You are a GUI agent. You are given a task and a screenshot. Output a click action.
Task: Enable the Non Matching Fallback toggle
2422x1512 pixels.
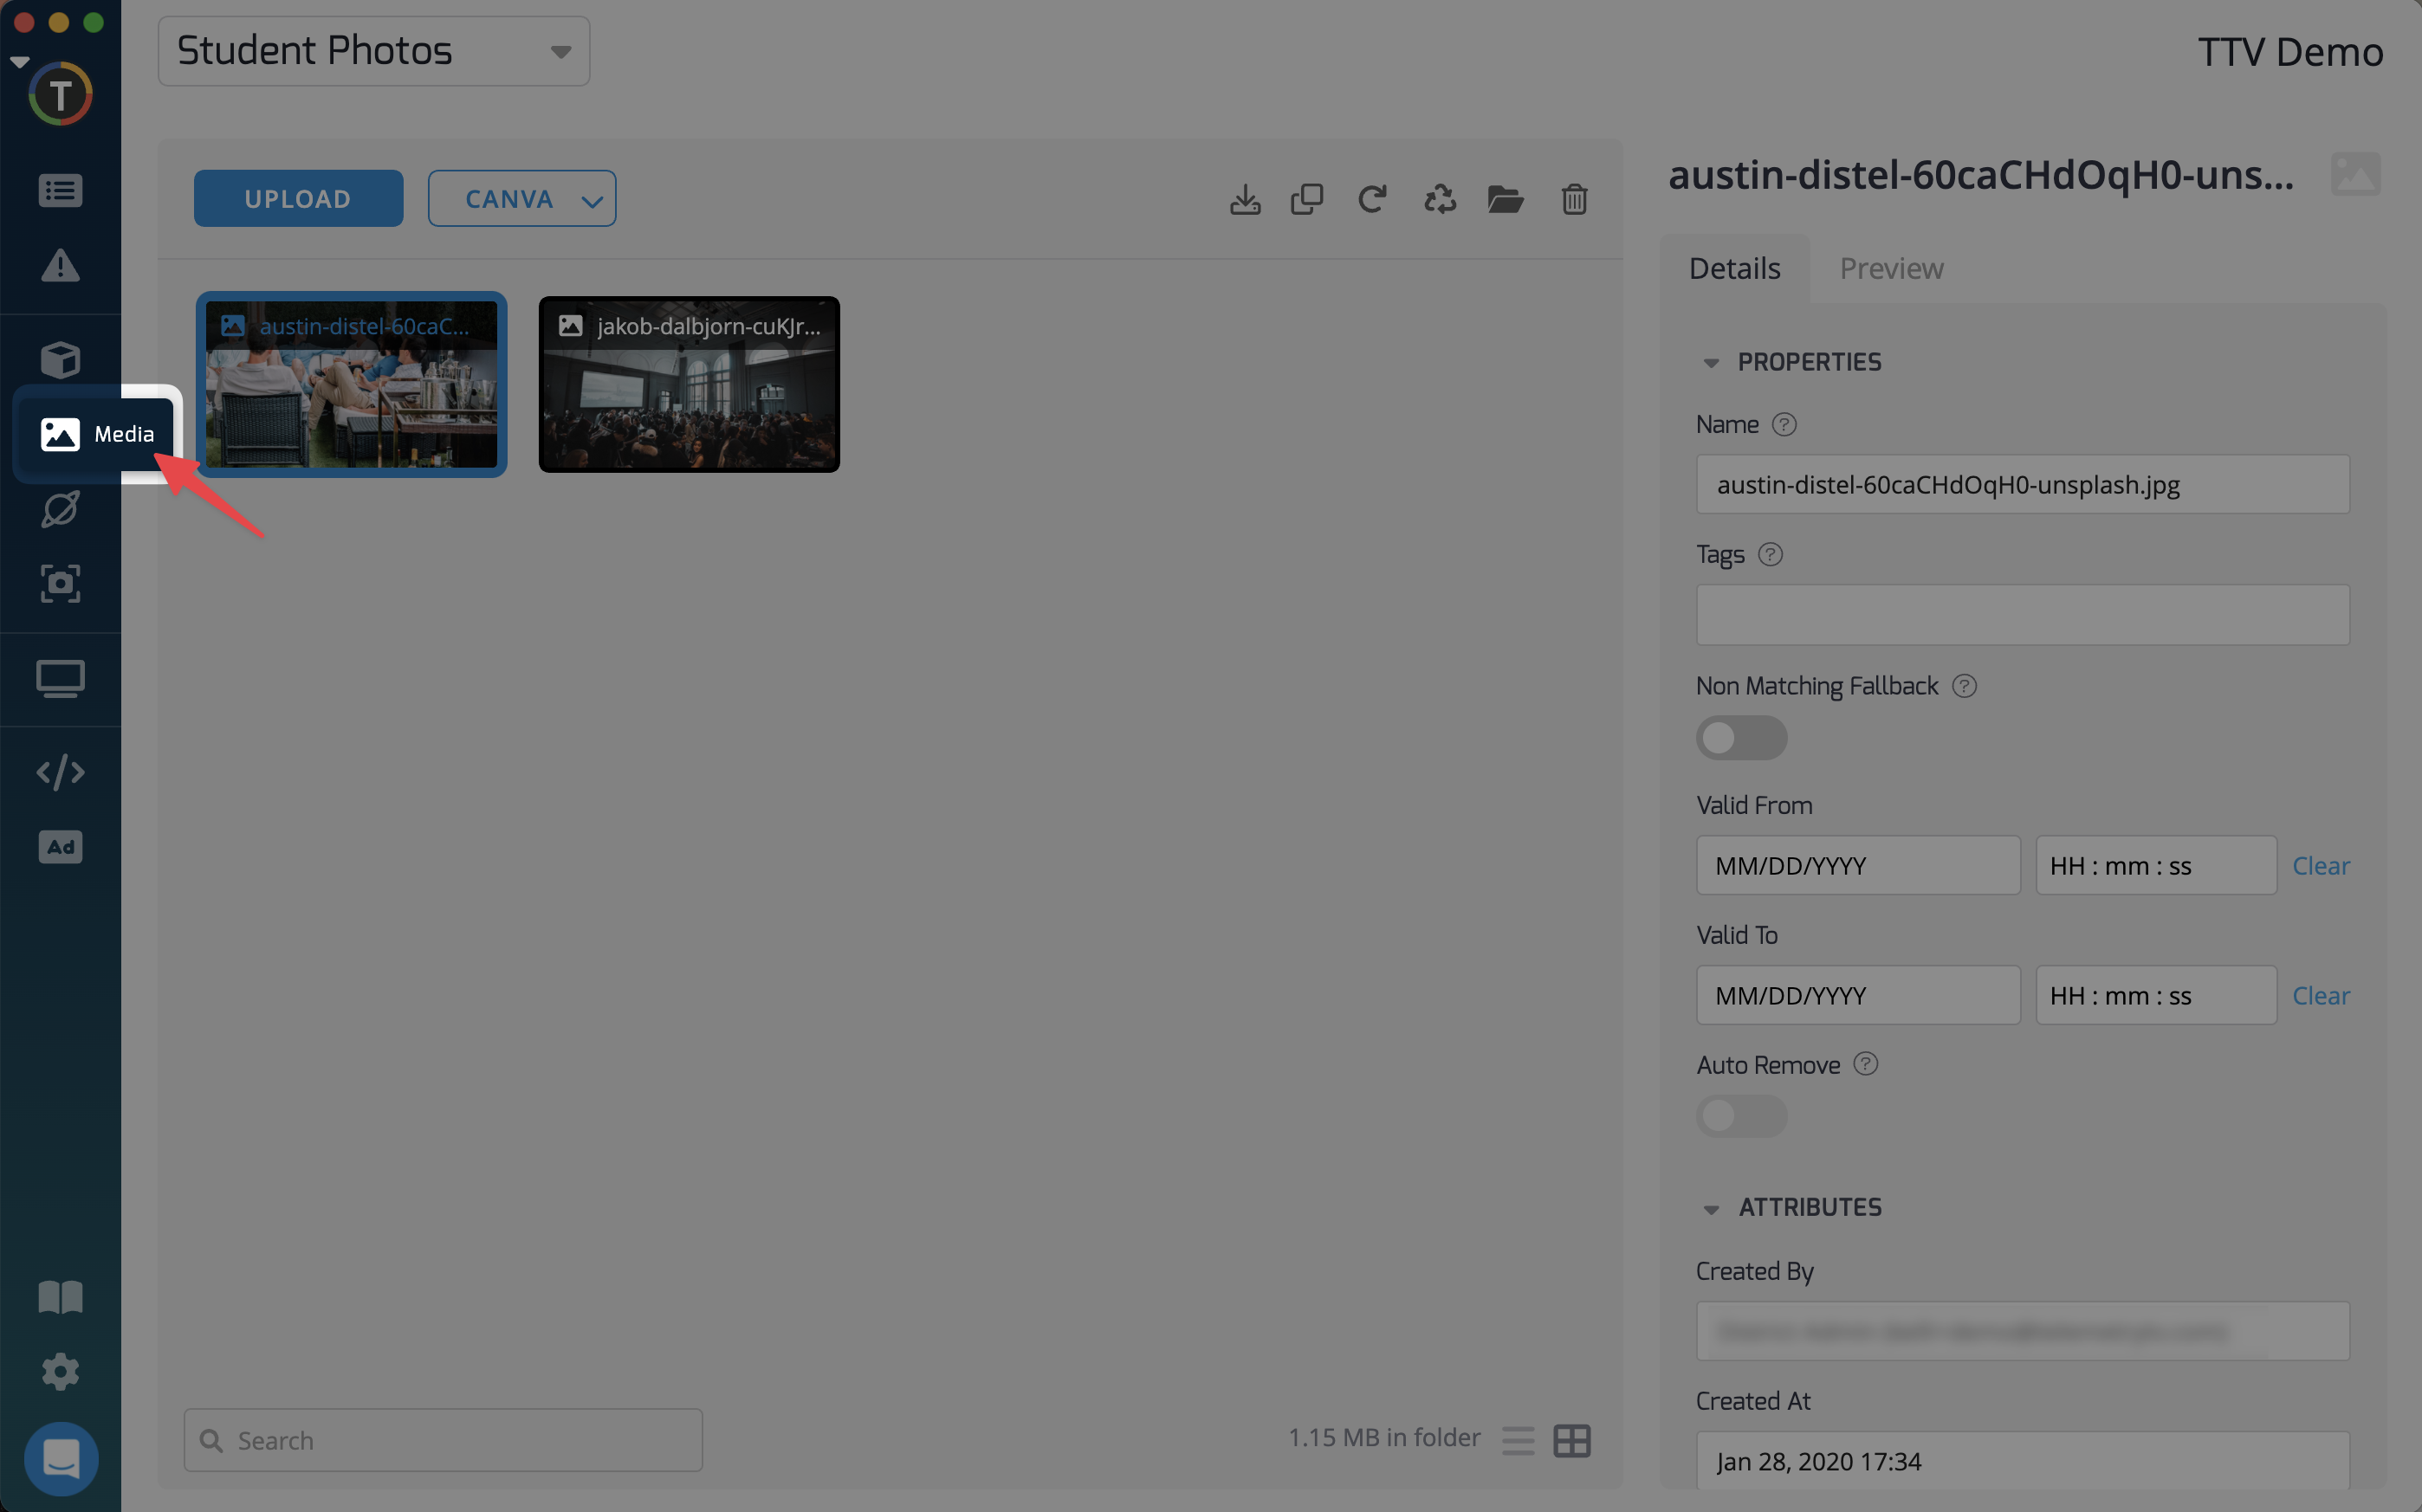[x=1741, y=738]
